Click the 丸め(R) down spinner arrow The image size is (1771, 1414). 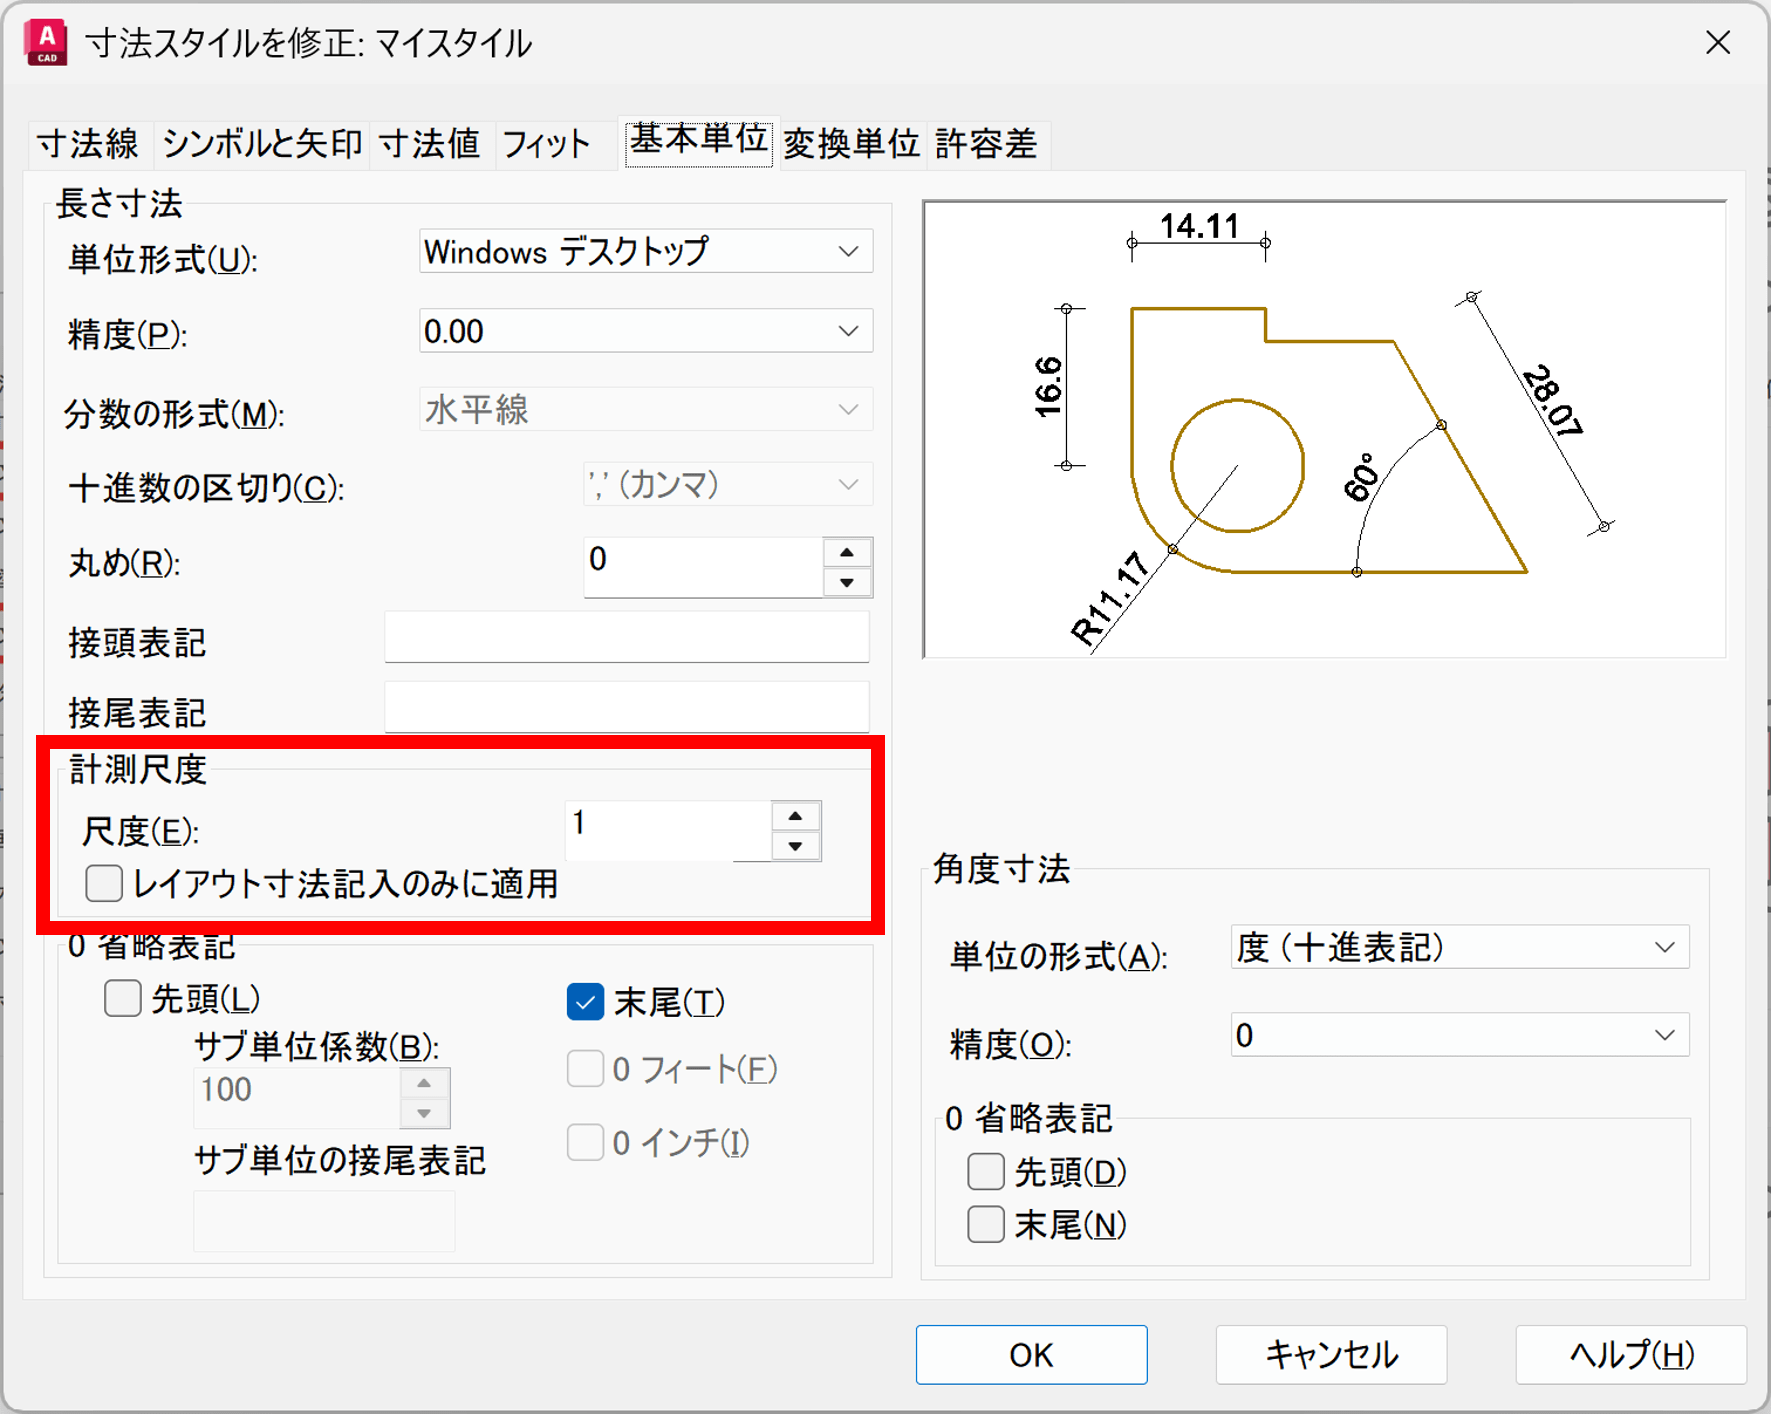tap(847, 582)
